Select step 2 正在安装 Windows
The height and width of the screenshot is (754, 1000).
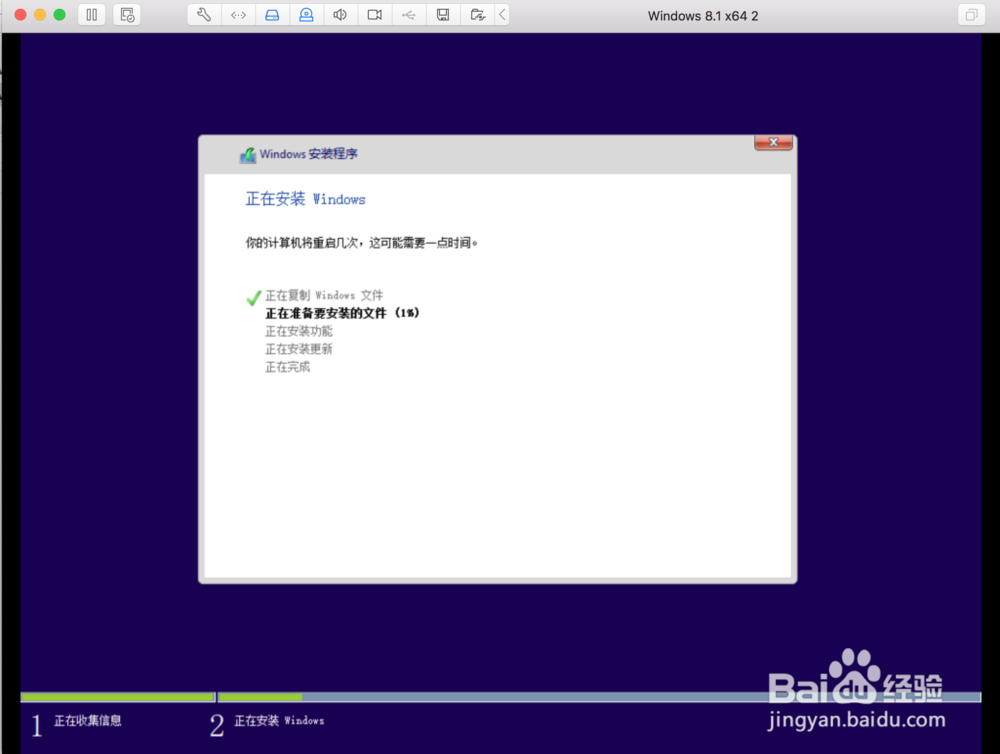(x=280, y=720)
